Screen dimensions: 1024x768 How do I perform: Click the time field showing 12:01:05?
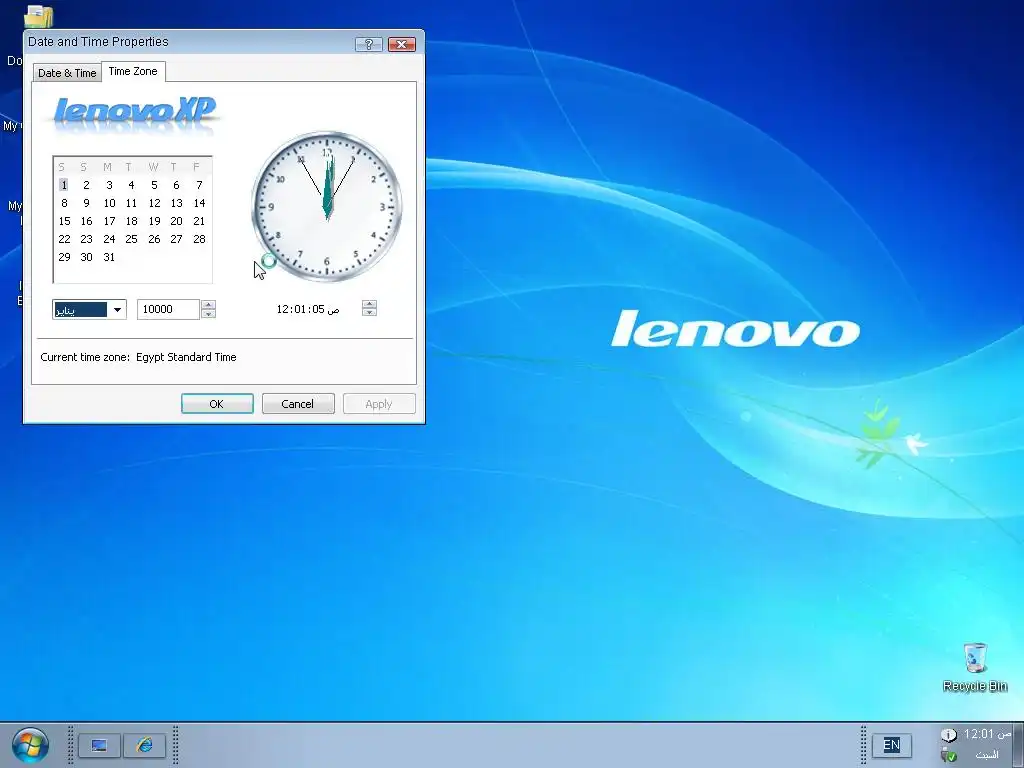point(308,310)
